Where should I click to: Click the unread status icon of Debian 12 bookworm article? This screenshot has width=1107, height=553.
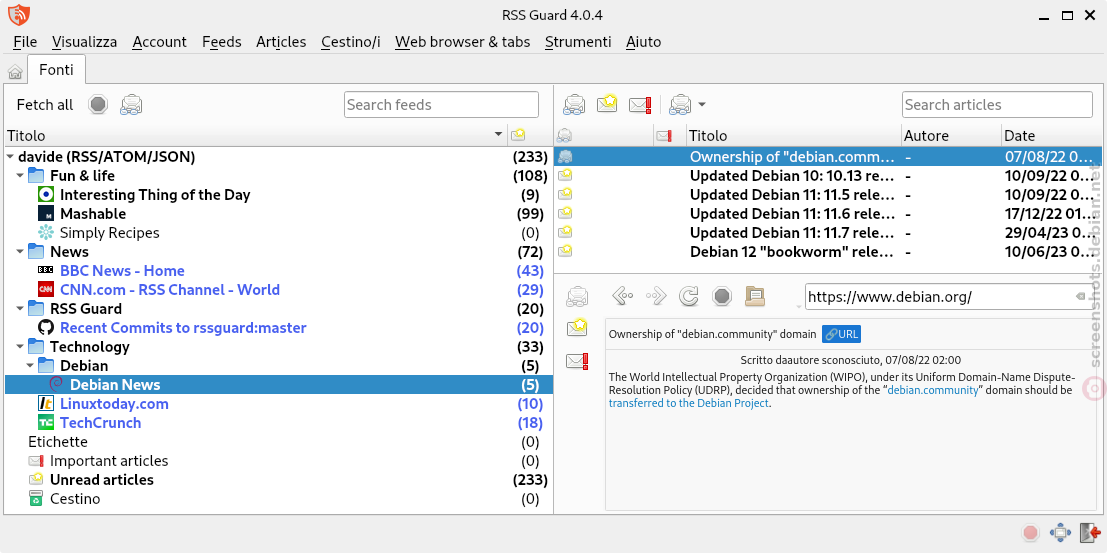tap(565, 251)
